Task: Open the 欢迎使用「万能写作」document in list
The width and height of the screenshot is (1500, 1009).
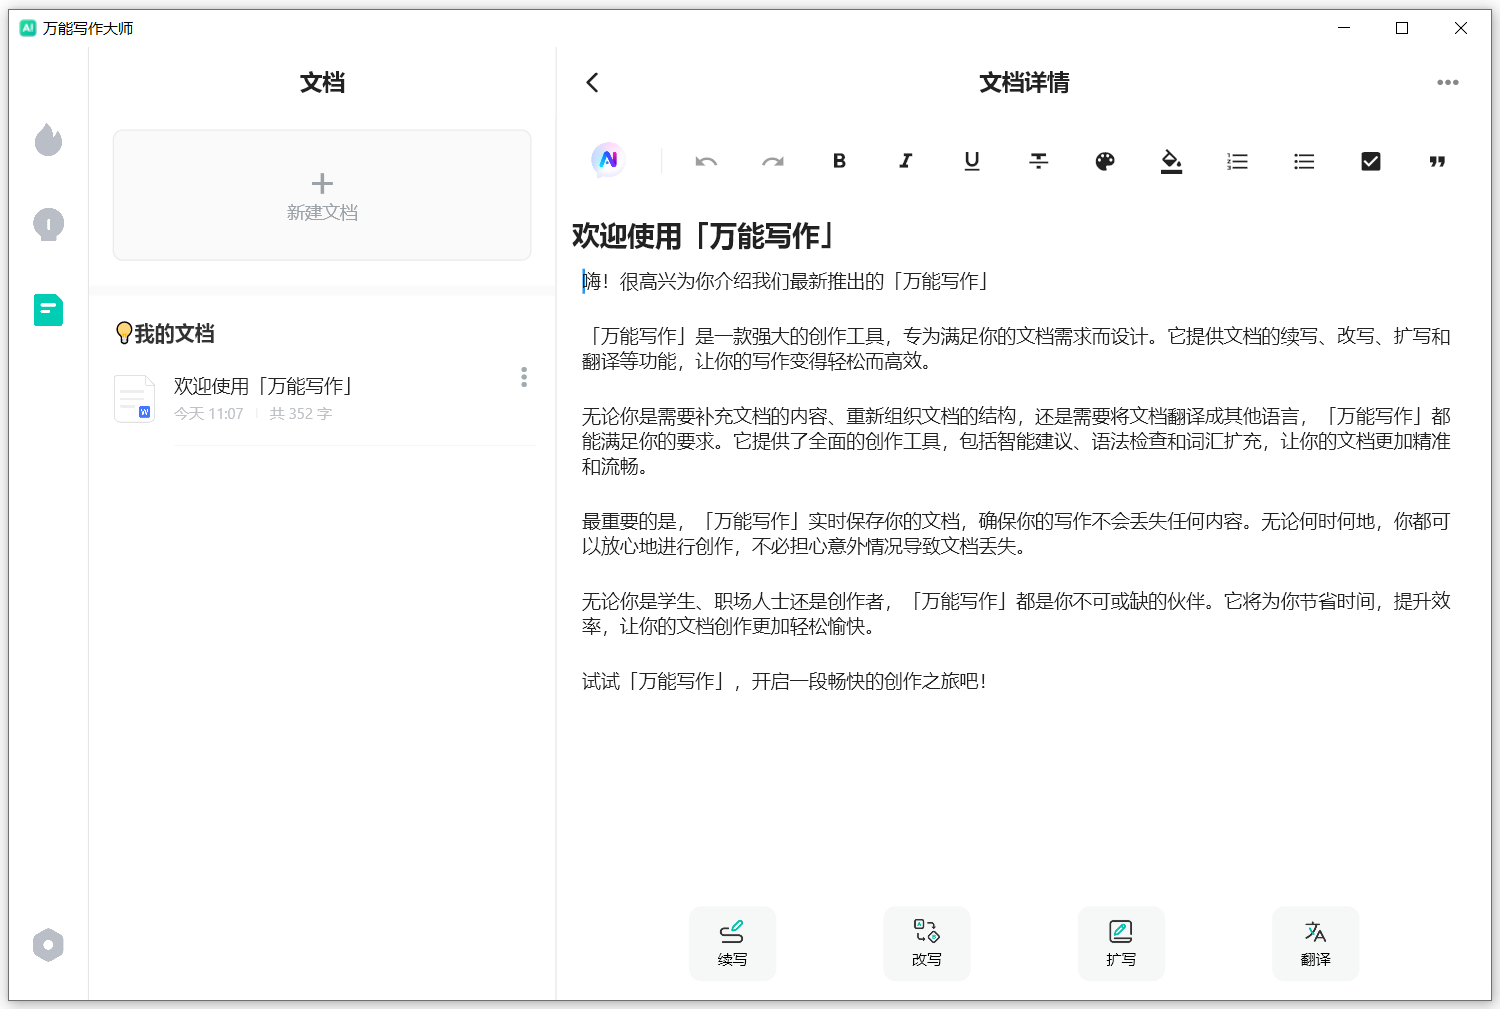Action: coord(322,398)
